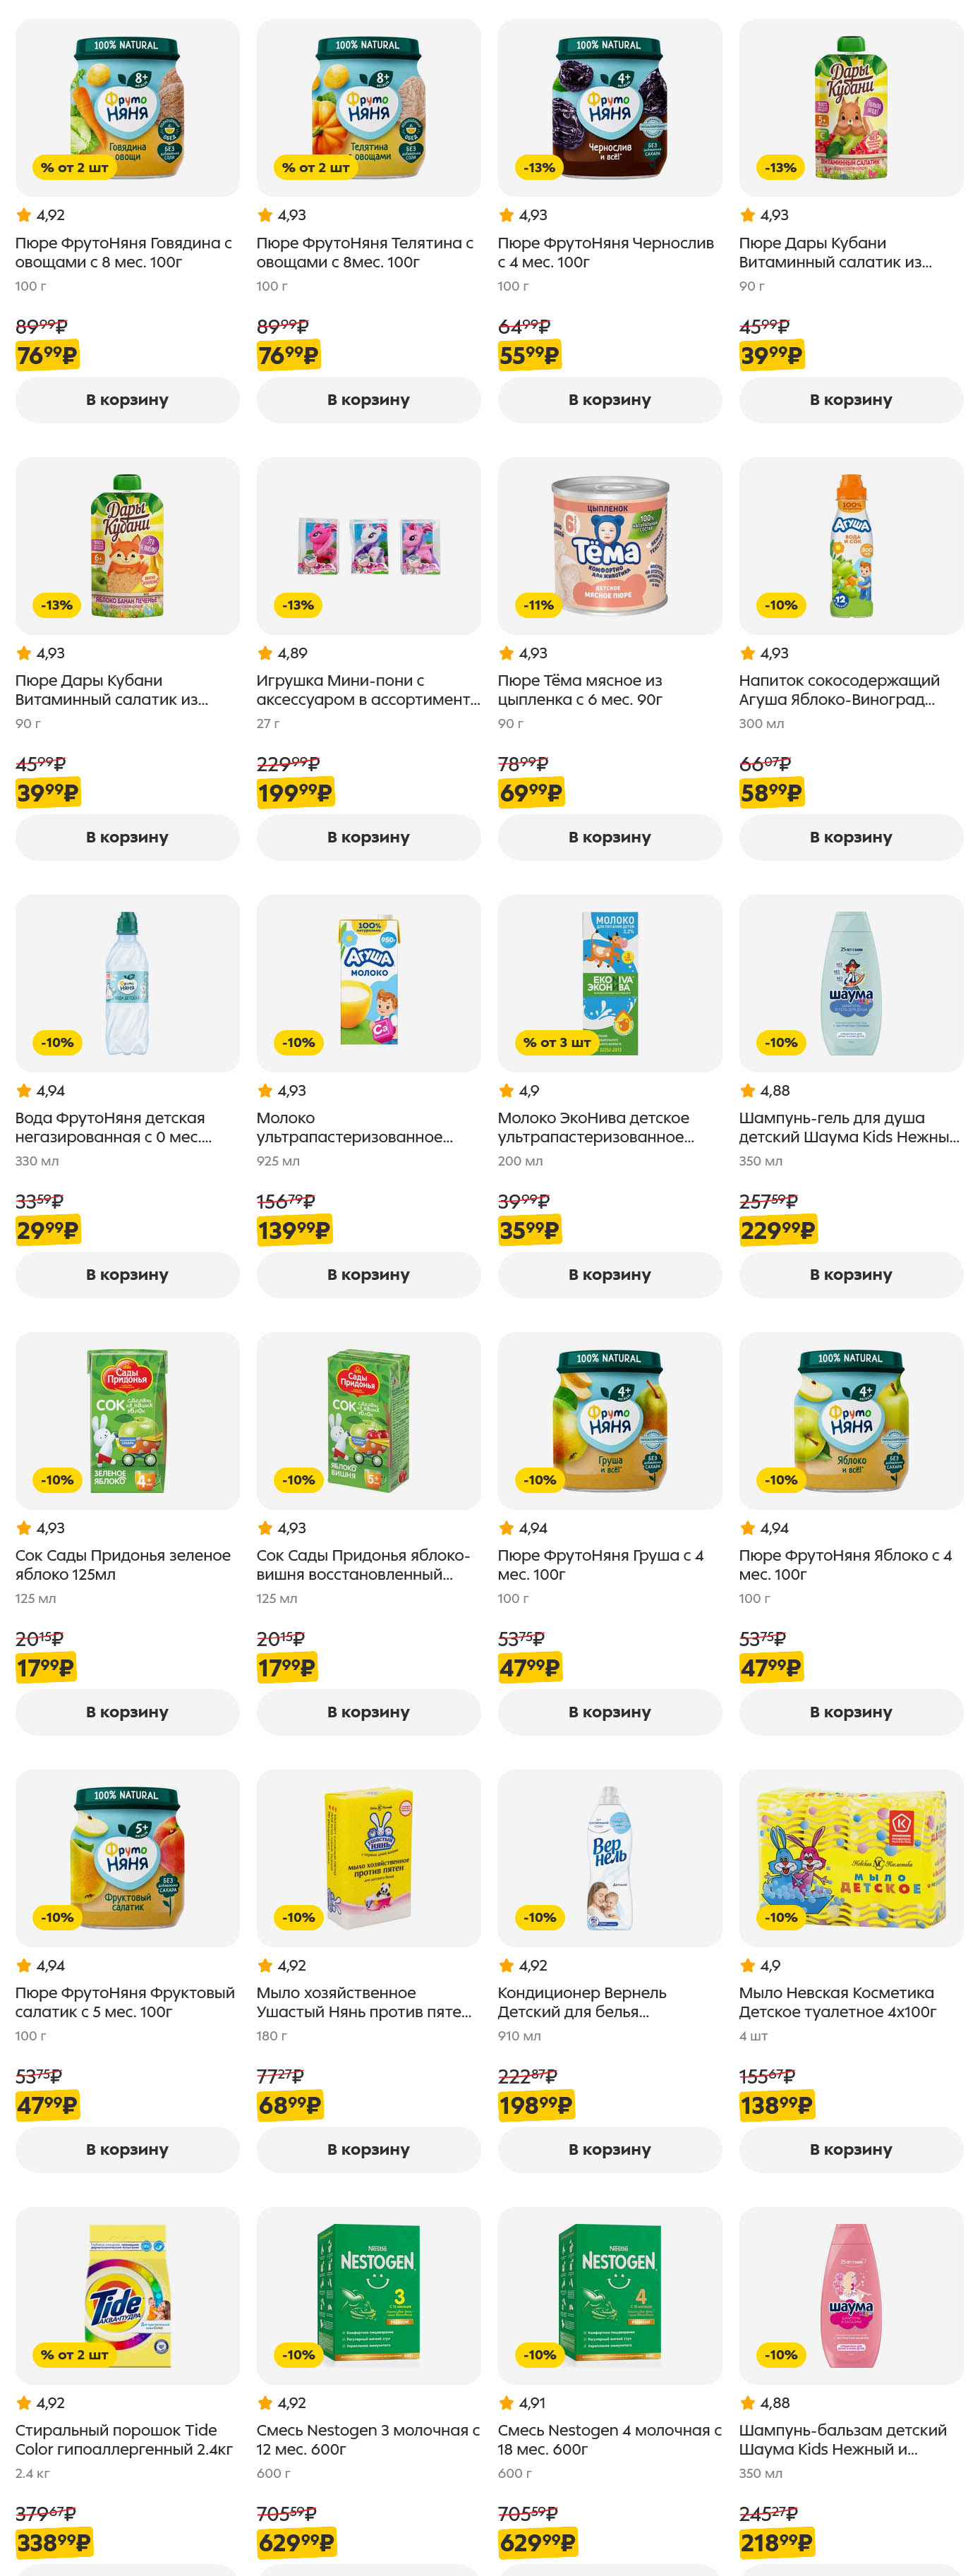Viewport: 968px width, 2576px height.
Task: Click the "% от 2 шт" badge on Tide
Action: pyautogui.click(x=74, y=2354)
